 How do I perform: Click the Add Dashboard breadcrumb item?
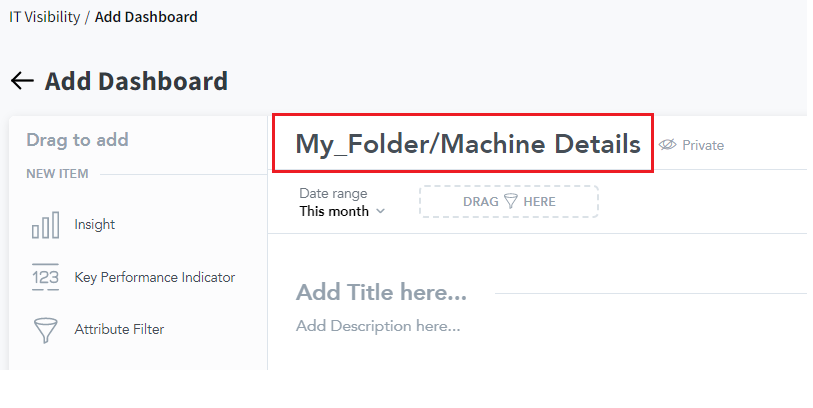coord(146,17)
